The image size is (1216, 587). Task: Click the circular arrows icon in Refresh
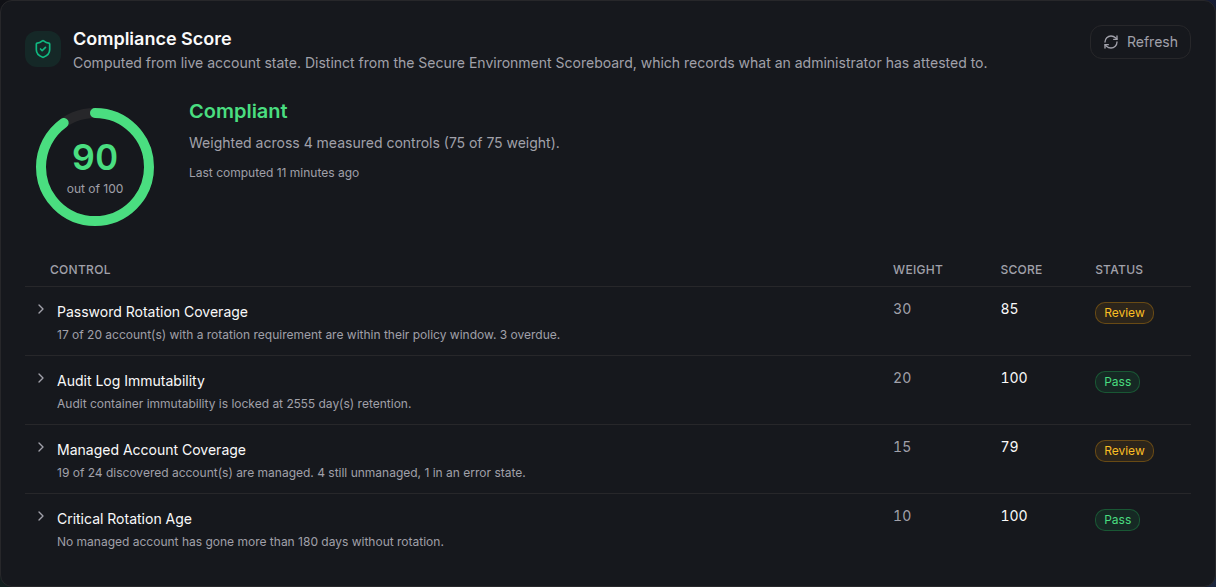click(x=1111, y=42)
